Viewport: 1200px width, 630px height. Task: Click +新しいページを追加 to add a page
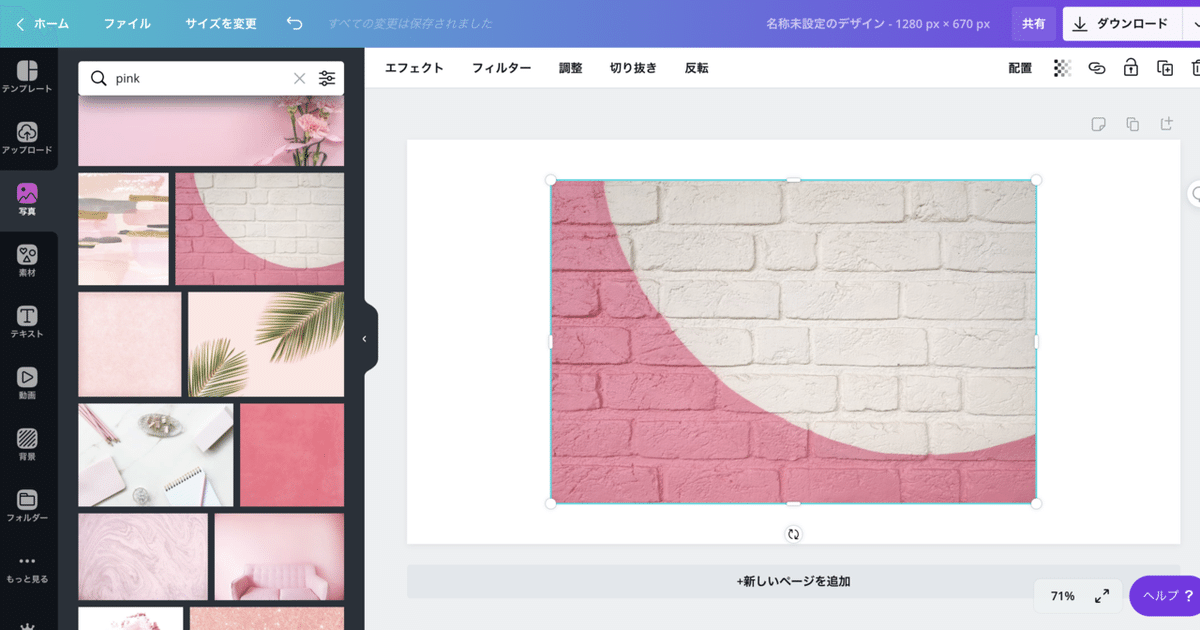tap(793, 581)
